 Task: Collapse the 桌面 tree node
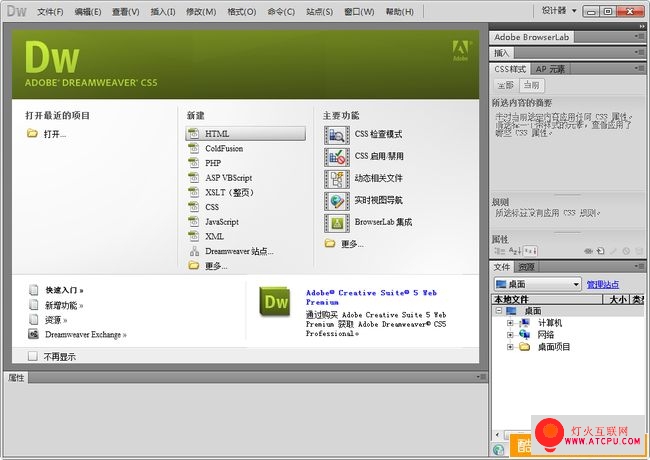[498, 311]
